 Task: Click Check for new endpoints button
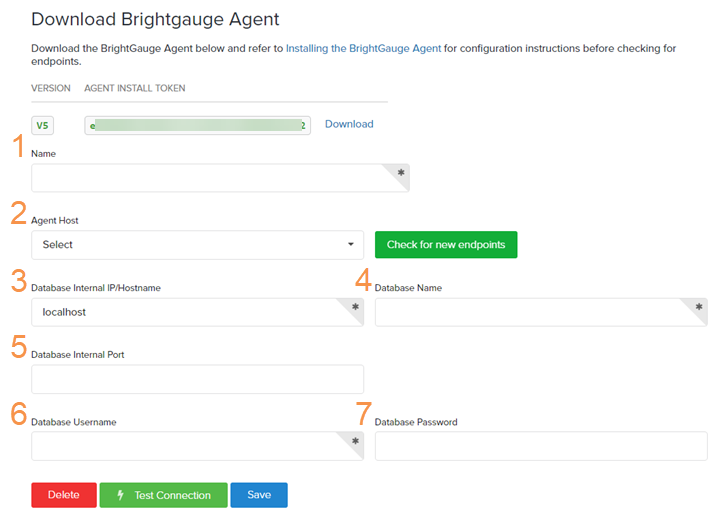pos(446,245)
